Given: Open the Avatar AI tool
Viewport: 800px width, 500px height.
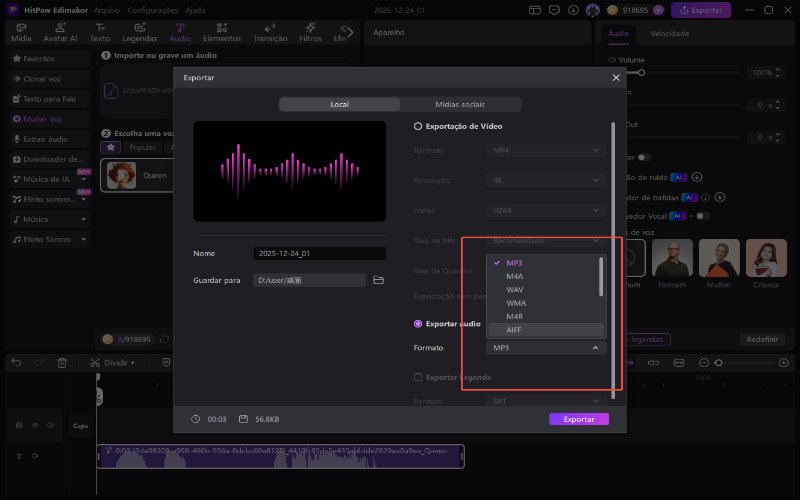Looking at the screenshot, I should tap(61, 32).
